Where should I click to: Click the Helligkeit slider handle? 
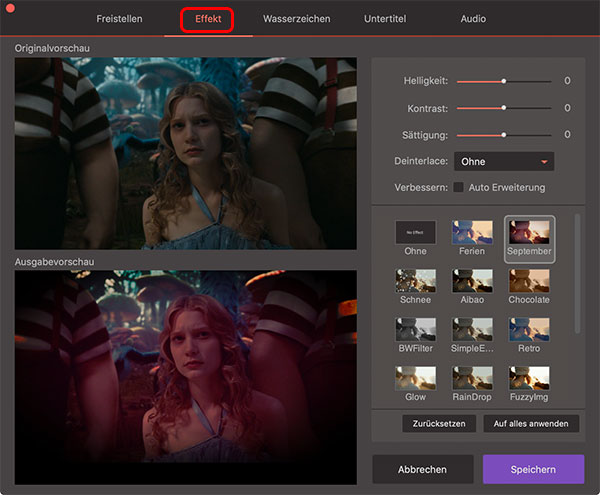[x=504, y=81]
